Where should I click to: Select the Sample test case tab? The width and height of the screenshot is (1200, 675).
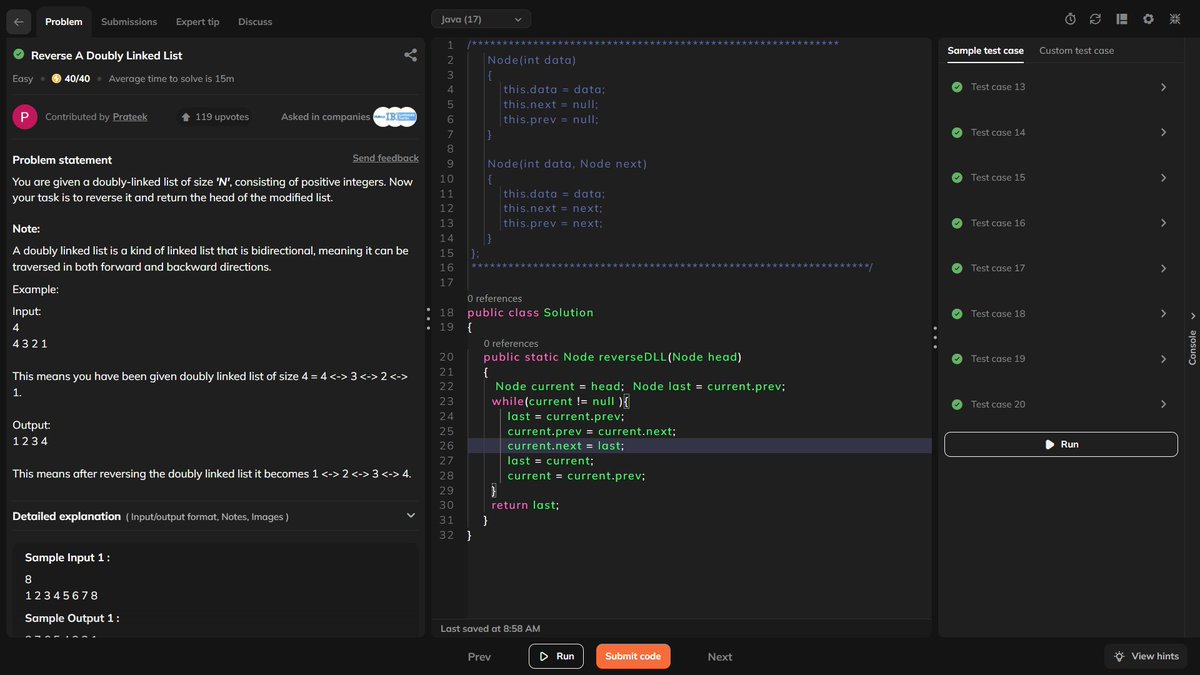[x=985, y=50]
